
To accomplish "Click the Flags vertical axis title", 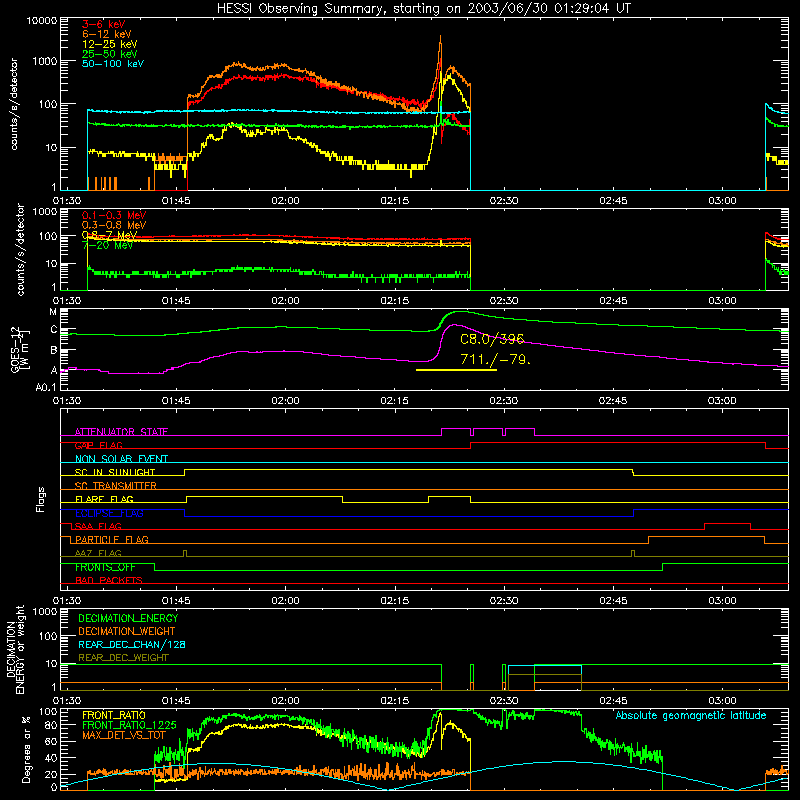I will (41, 499).
